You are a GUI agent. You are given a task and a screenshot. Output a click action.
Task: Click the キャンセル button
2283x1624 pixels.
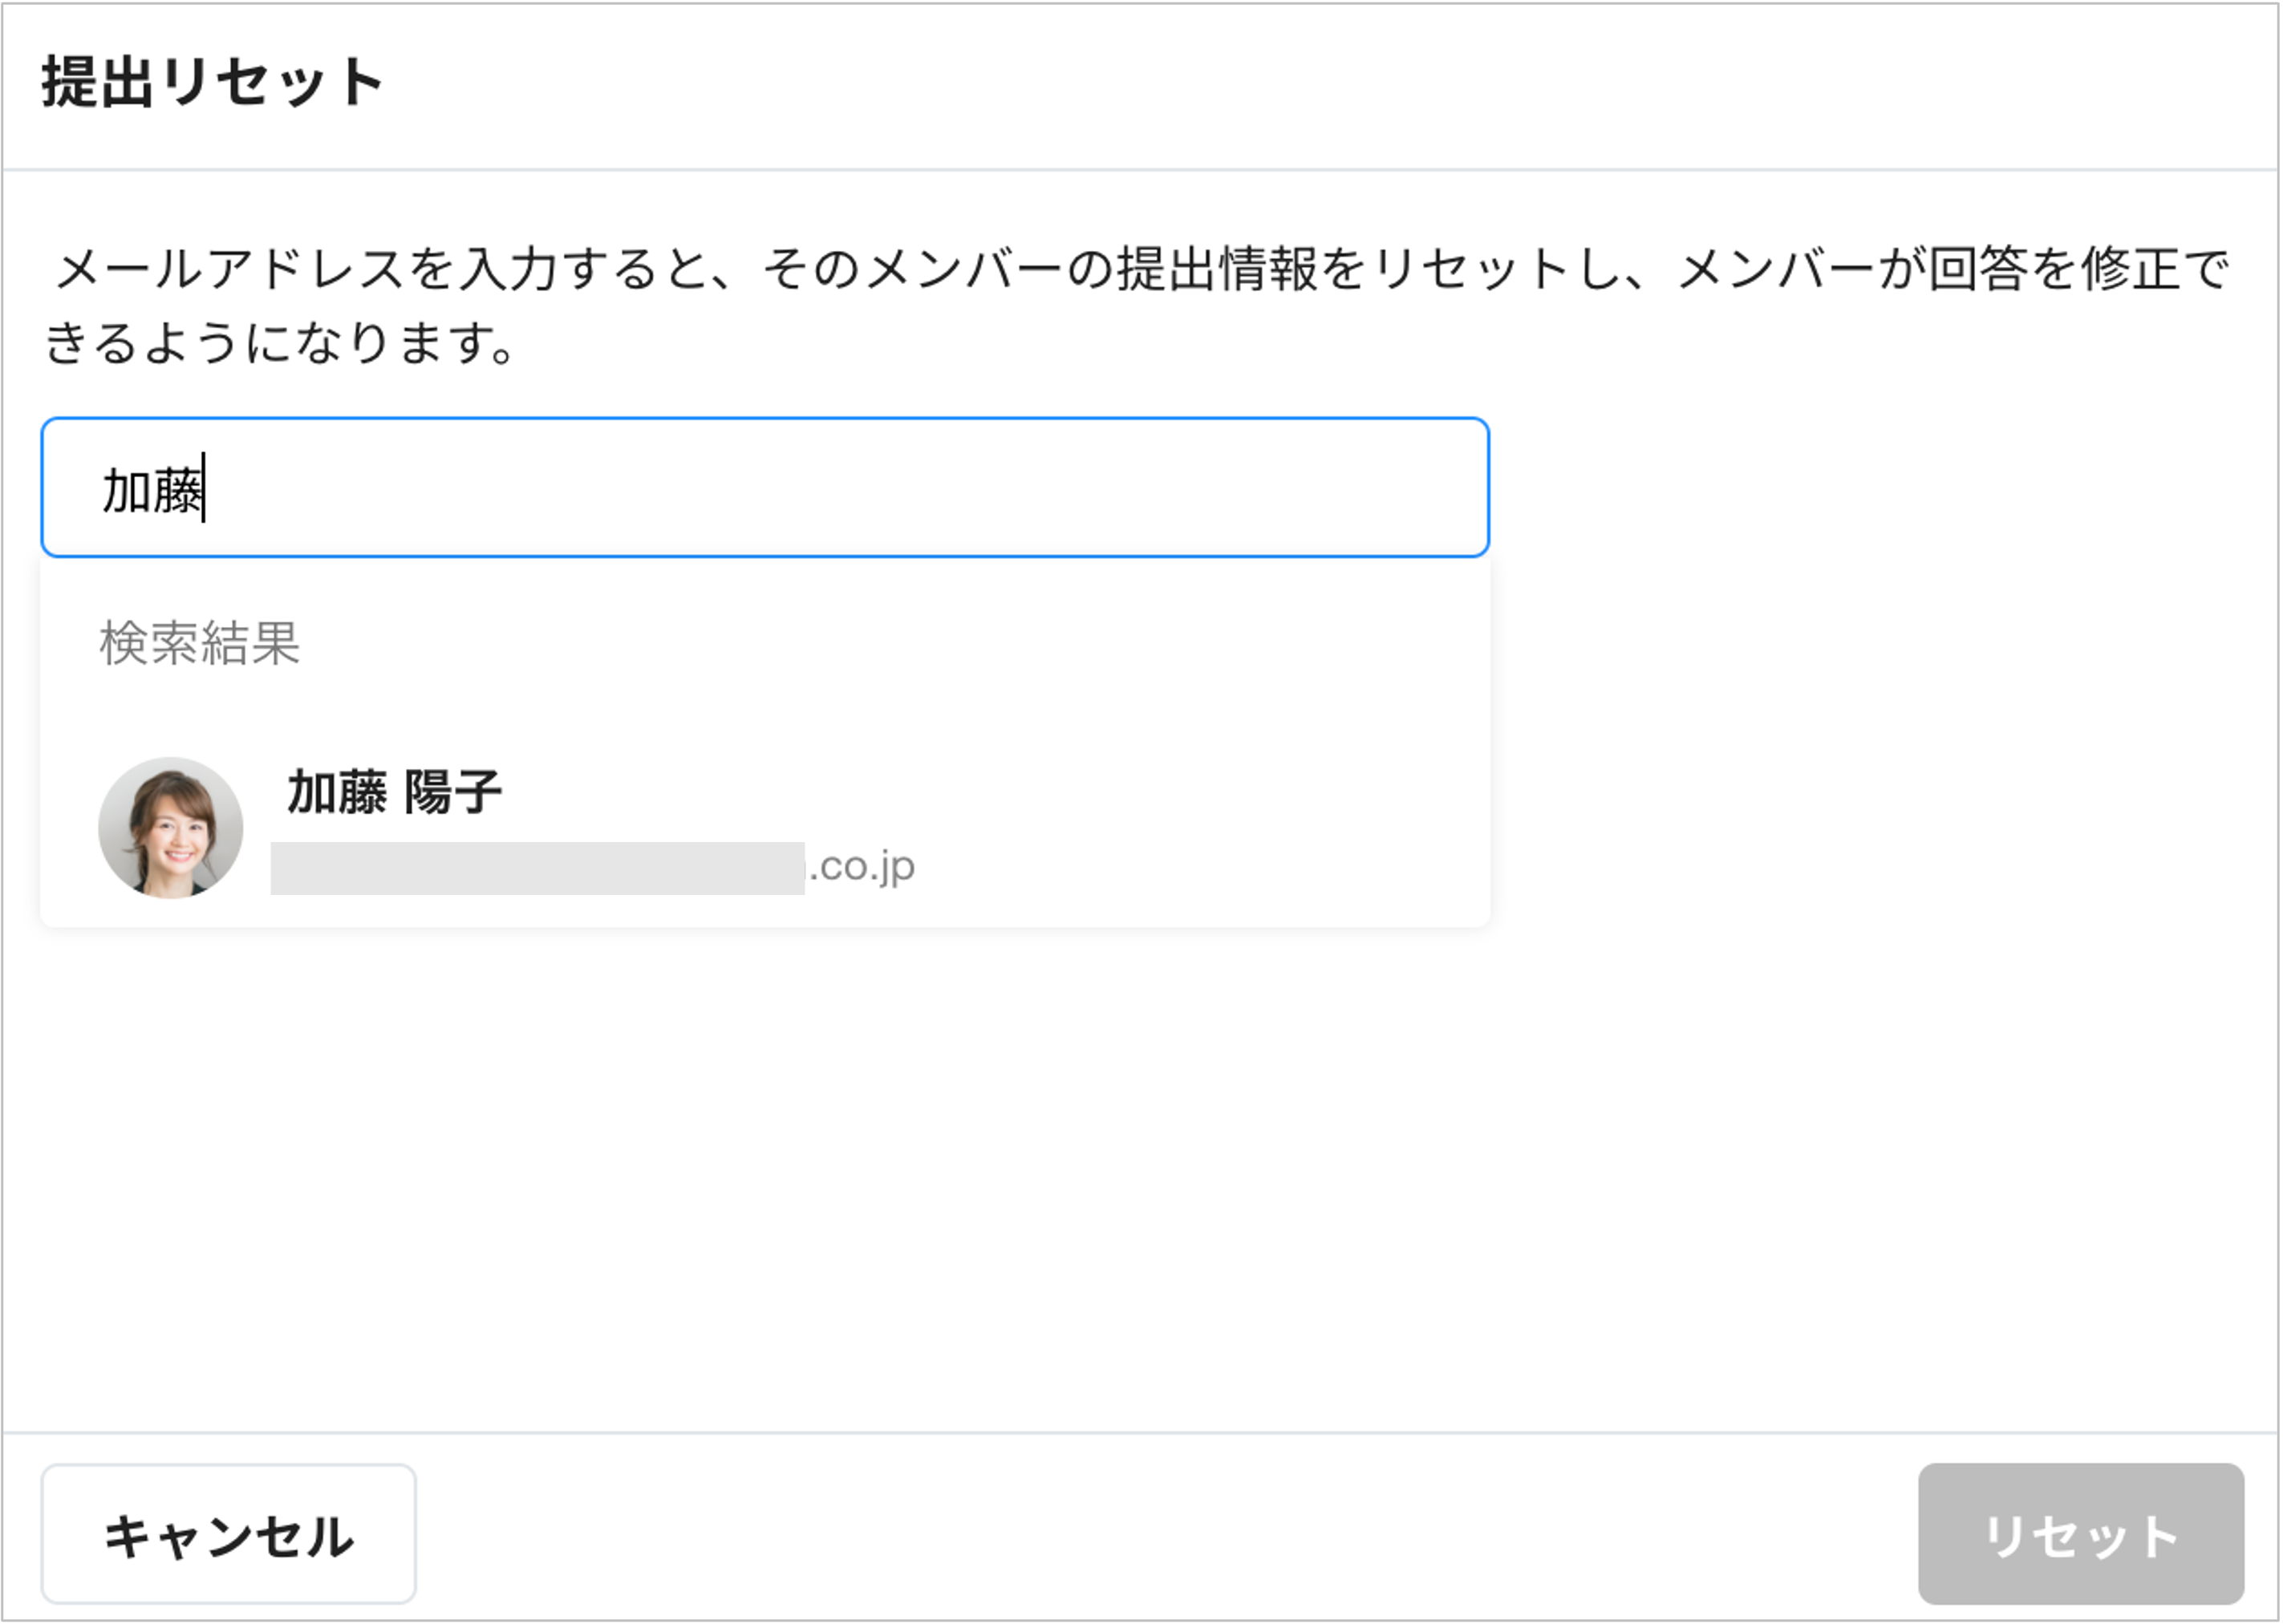[x=228, y=1534]
